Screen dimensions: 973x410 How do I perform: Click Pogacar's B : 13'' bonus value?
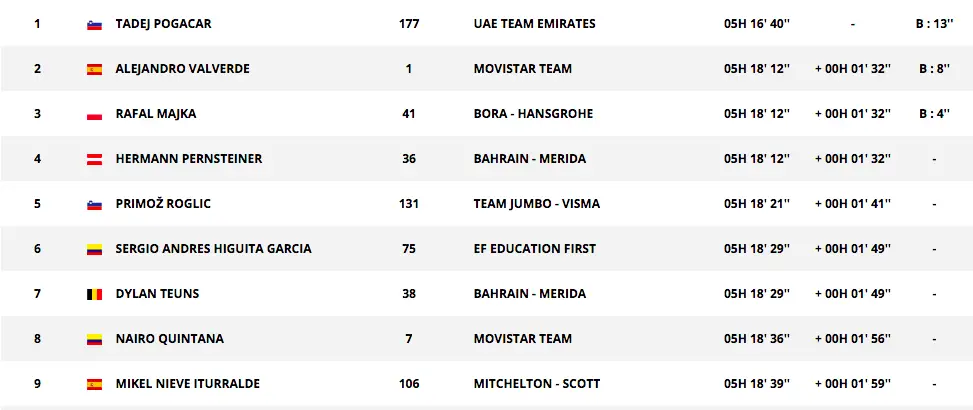[933, 24]
